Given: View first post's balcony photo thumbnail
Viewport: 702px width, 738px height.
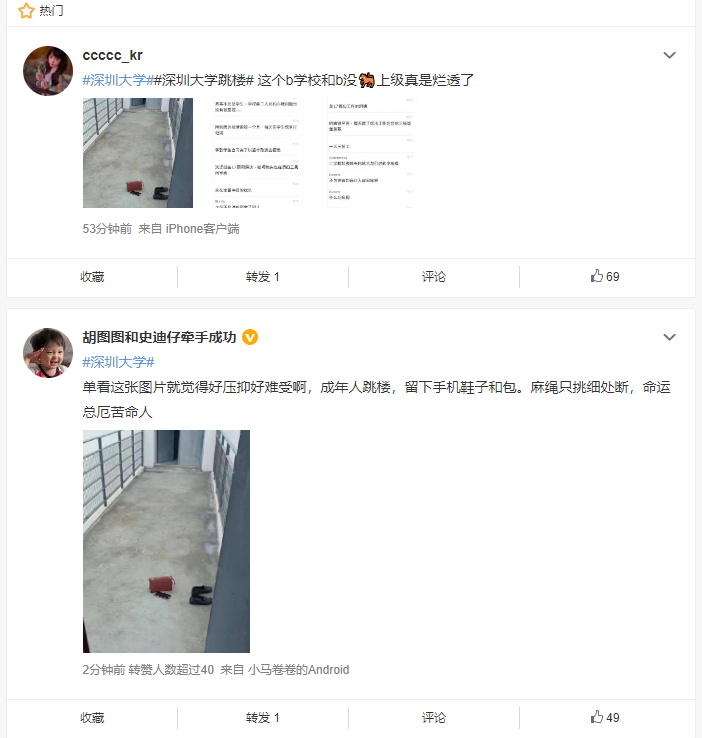Looking at the screenshot, I should pyautogui.click(x=138, y=152).
